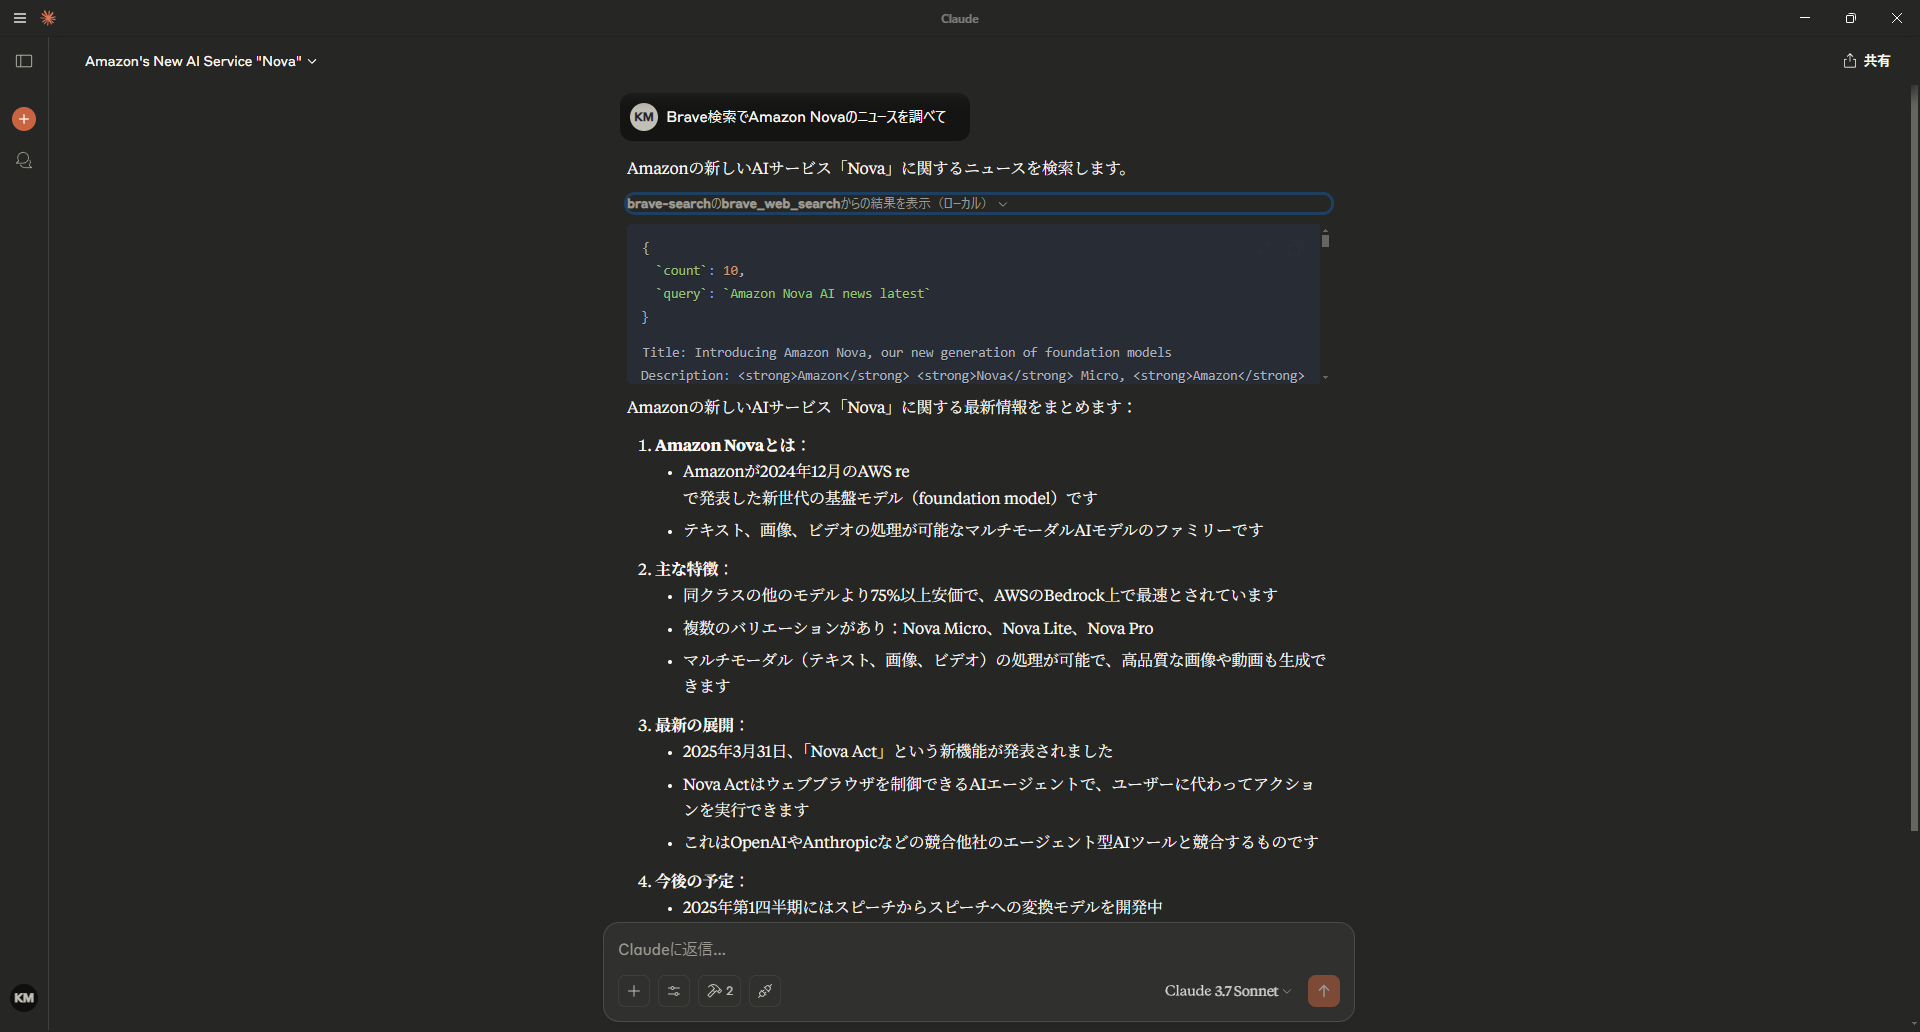Click inside the Claudeに返信 input field

pos(900,948)
